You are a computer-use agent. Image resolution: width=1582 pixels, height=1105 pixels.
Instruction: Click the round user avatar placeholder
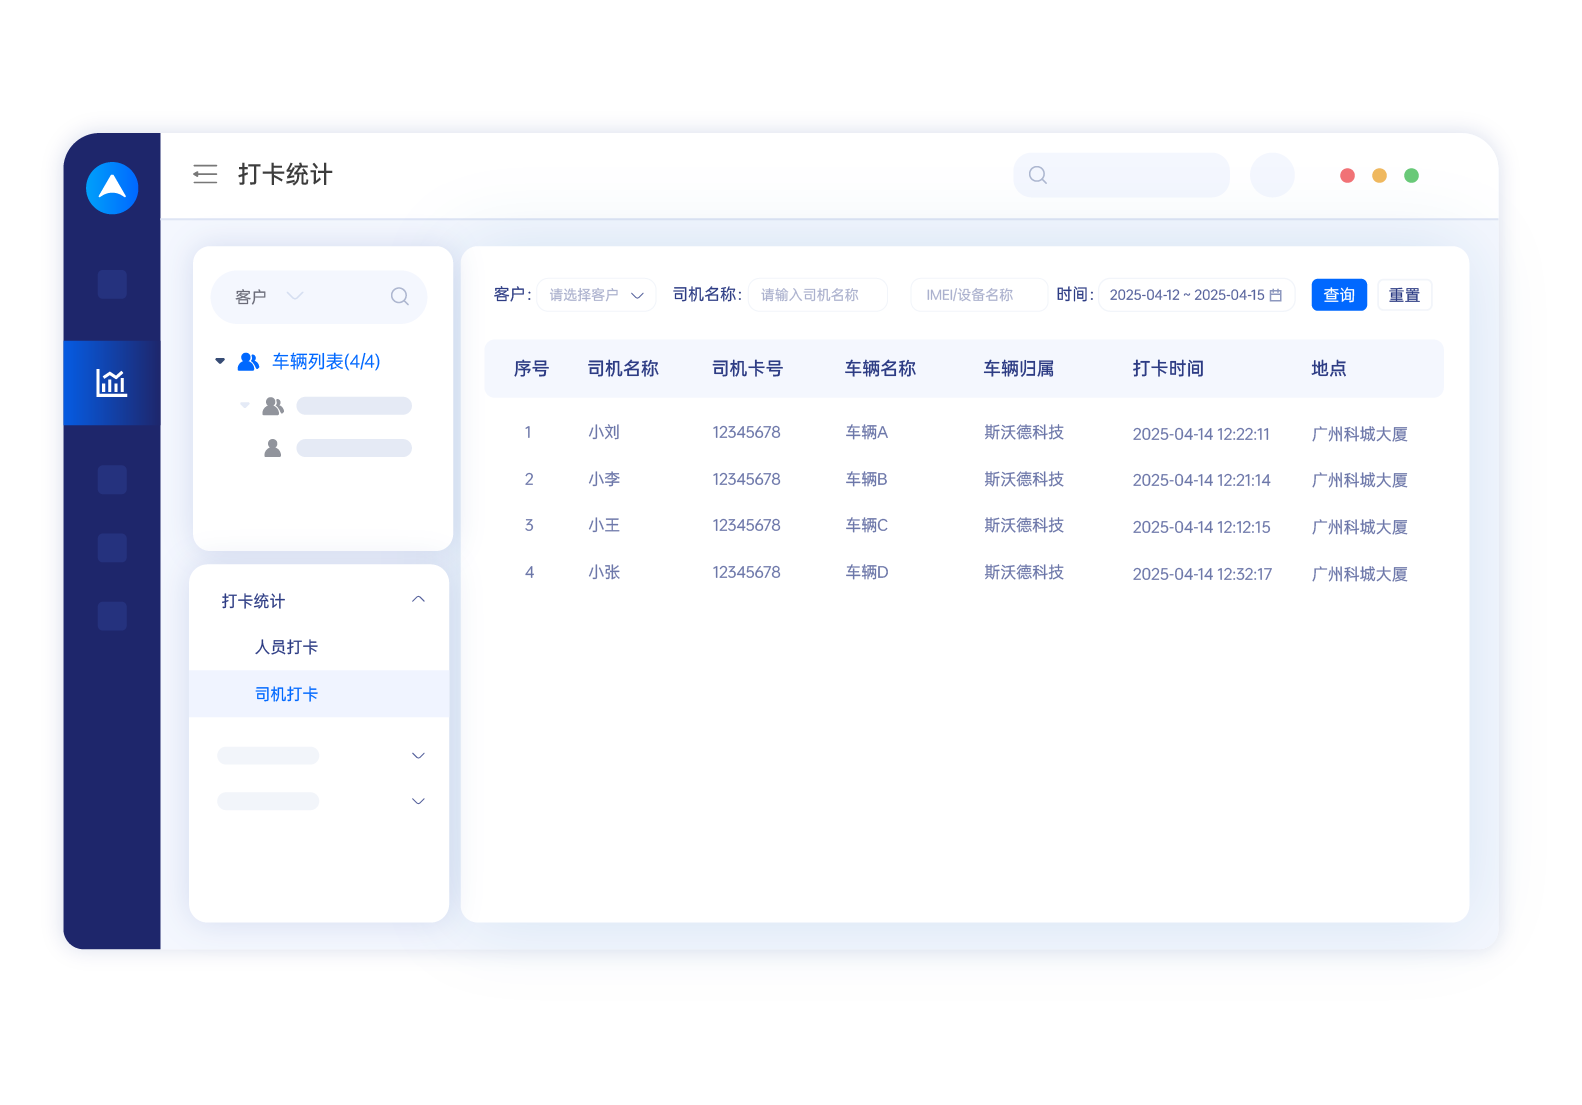click(1272, 175)
